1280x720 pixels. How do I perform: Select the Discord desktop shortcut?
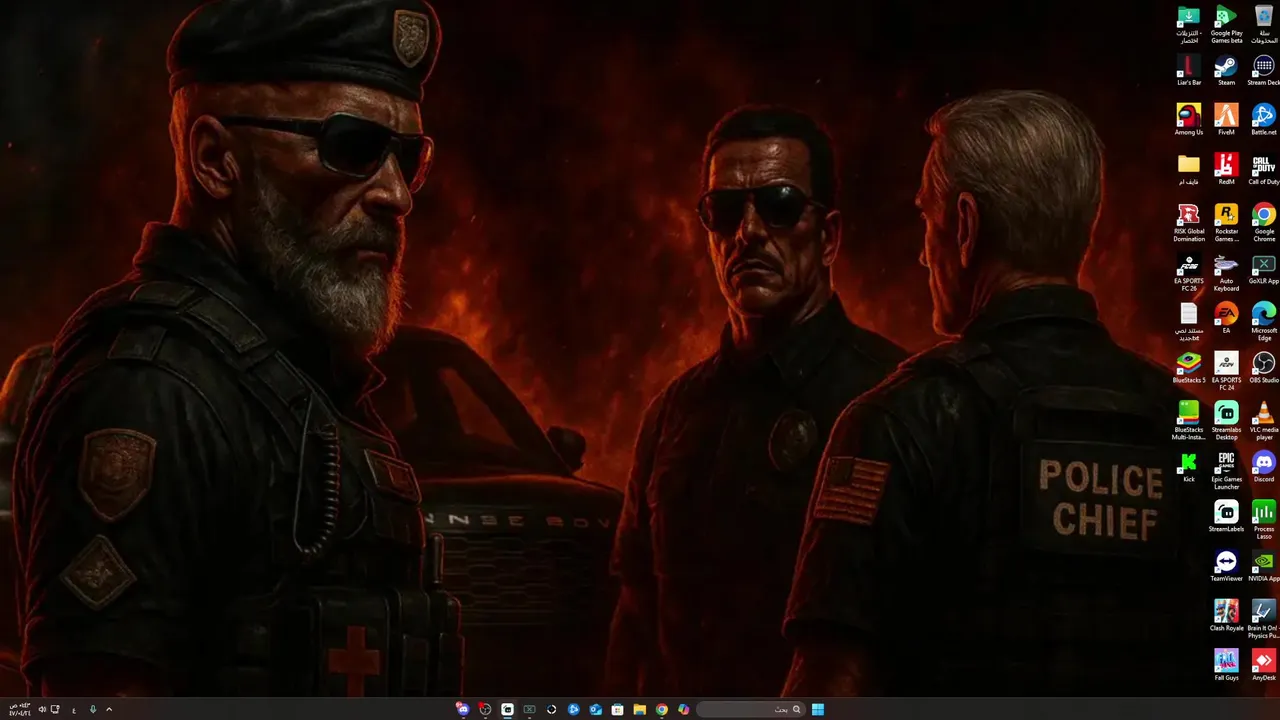click(1264, 467)
